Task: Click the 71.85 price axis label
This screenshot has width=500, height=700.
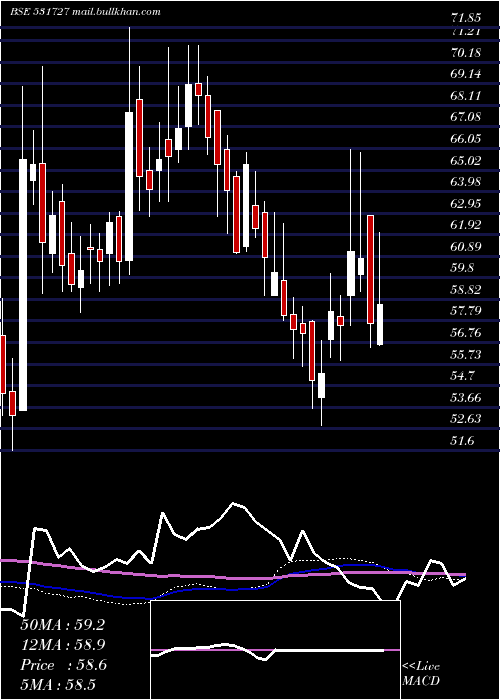Action: tap(466, 18)
